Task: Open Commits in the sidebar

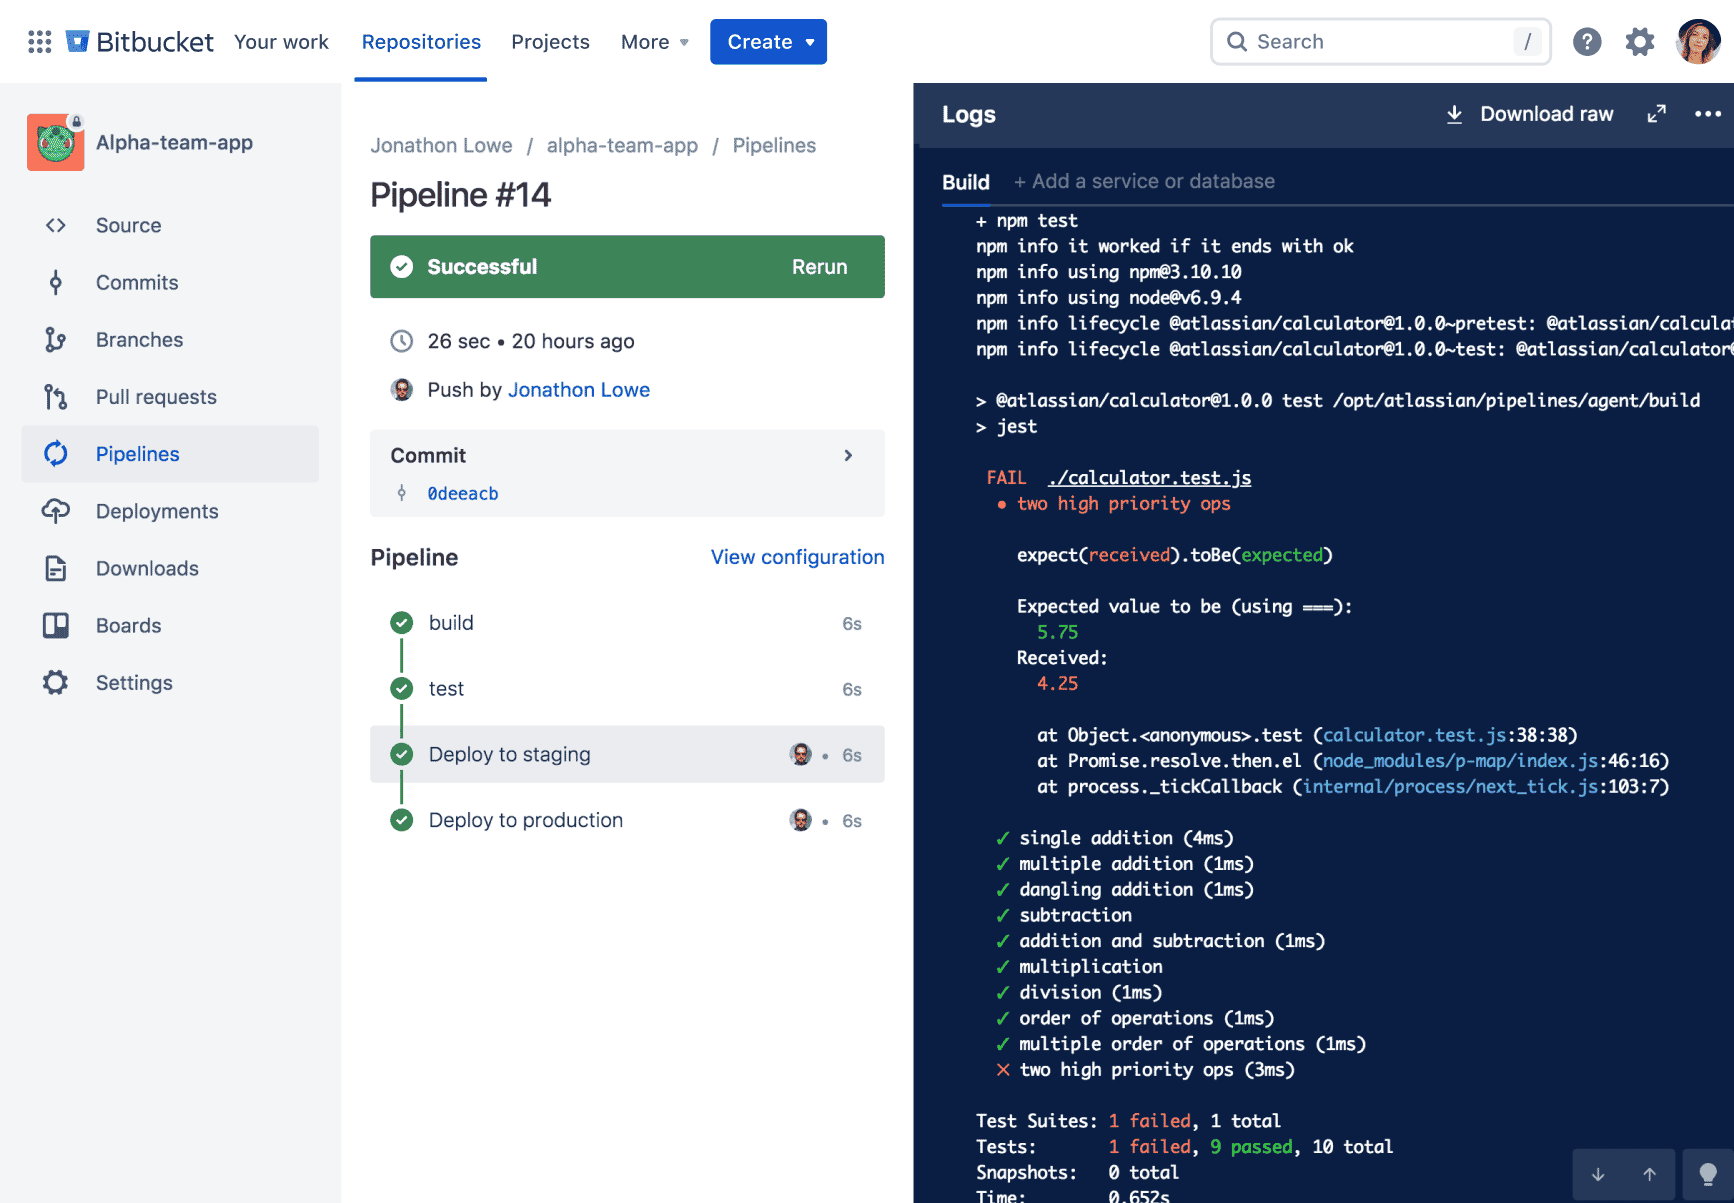Action: click(x=170, y=282)
